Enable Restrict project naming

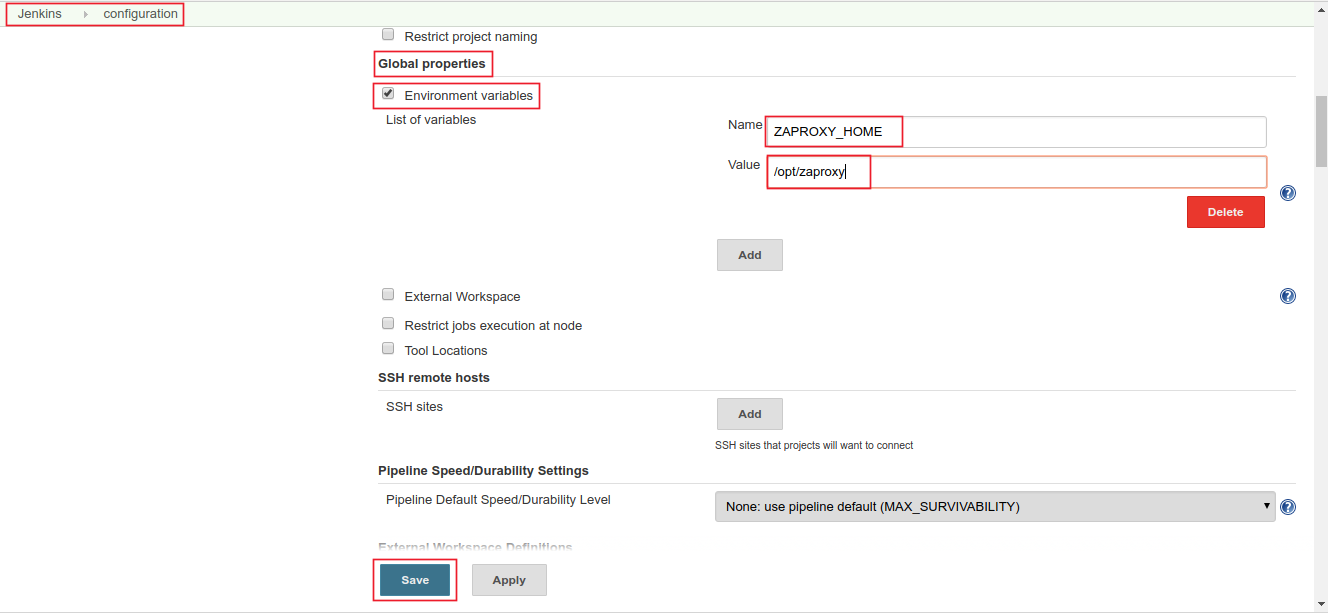[388, 33]
